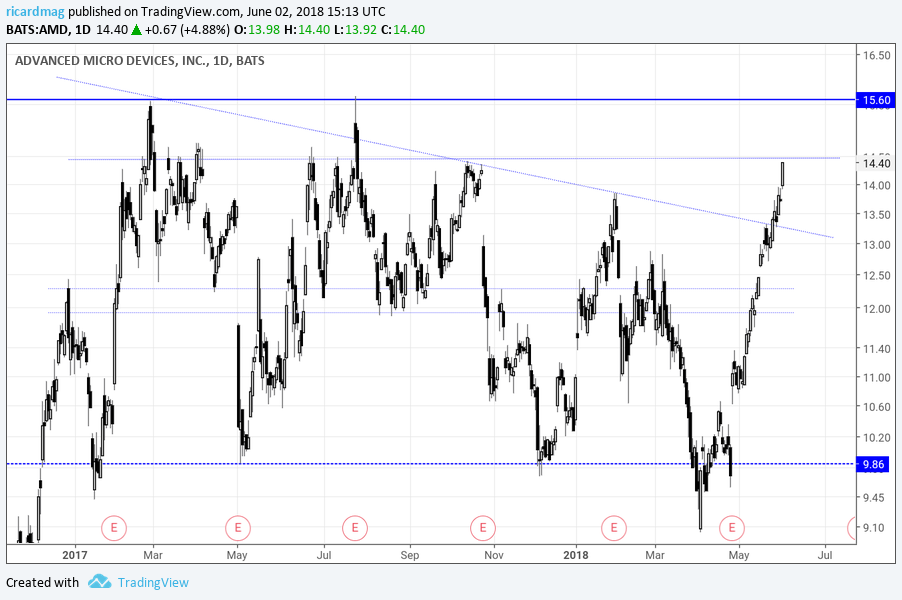Click the 13.50 price axis label
The height and width of the screenshot is (600, 902).
(876, 215)
